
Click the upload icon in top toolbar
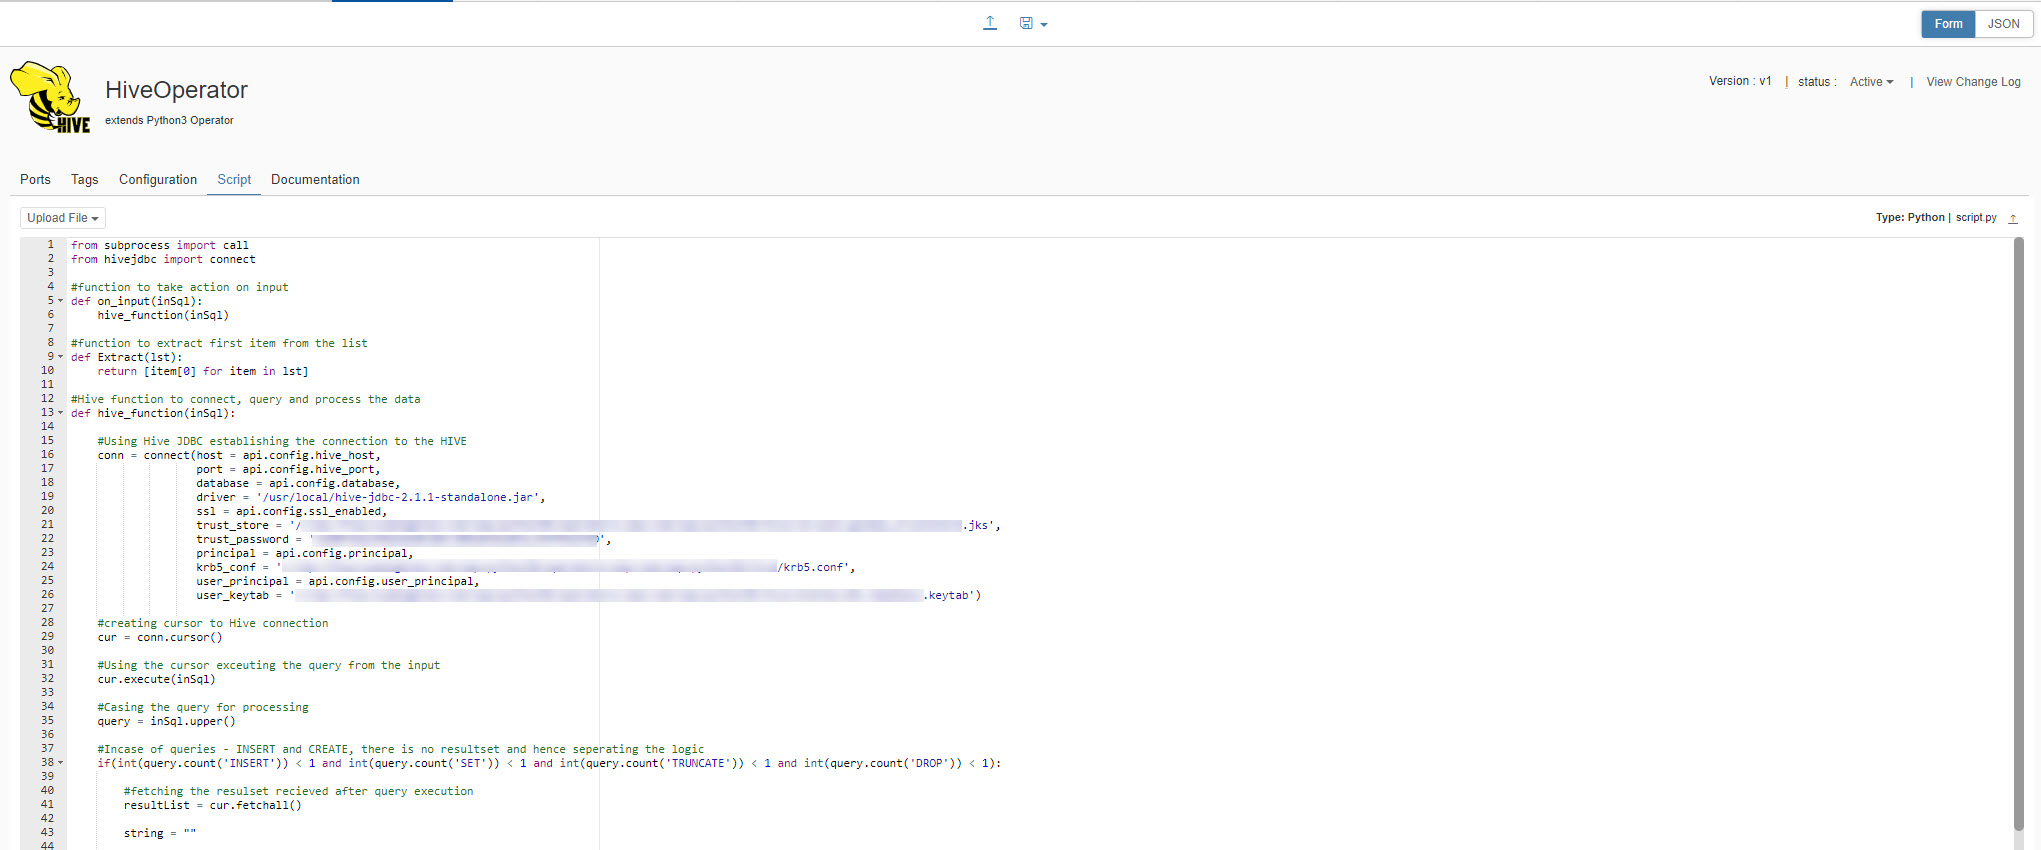[990, 23]
